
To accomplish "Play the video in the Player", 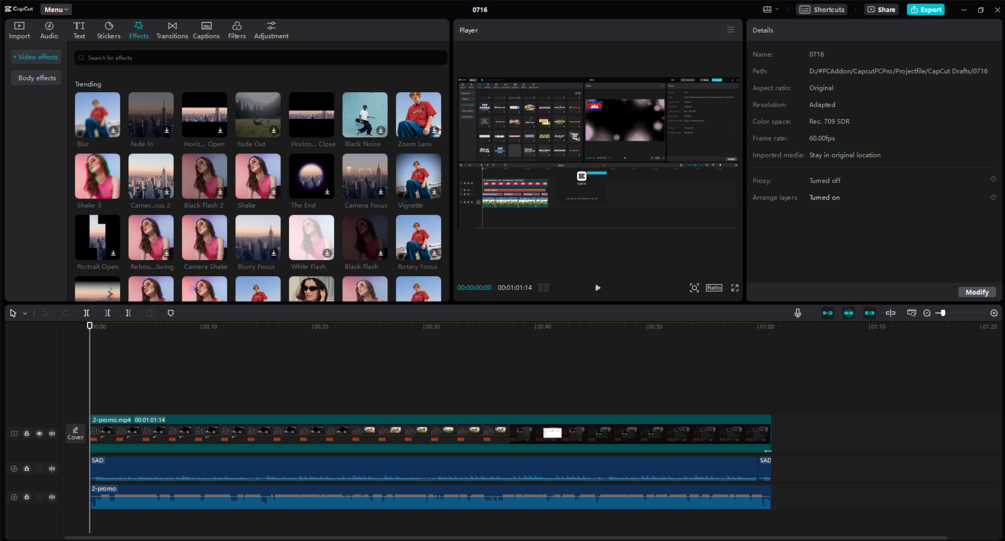I will tap(597, 288).
